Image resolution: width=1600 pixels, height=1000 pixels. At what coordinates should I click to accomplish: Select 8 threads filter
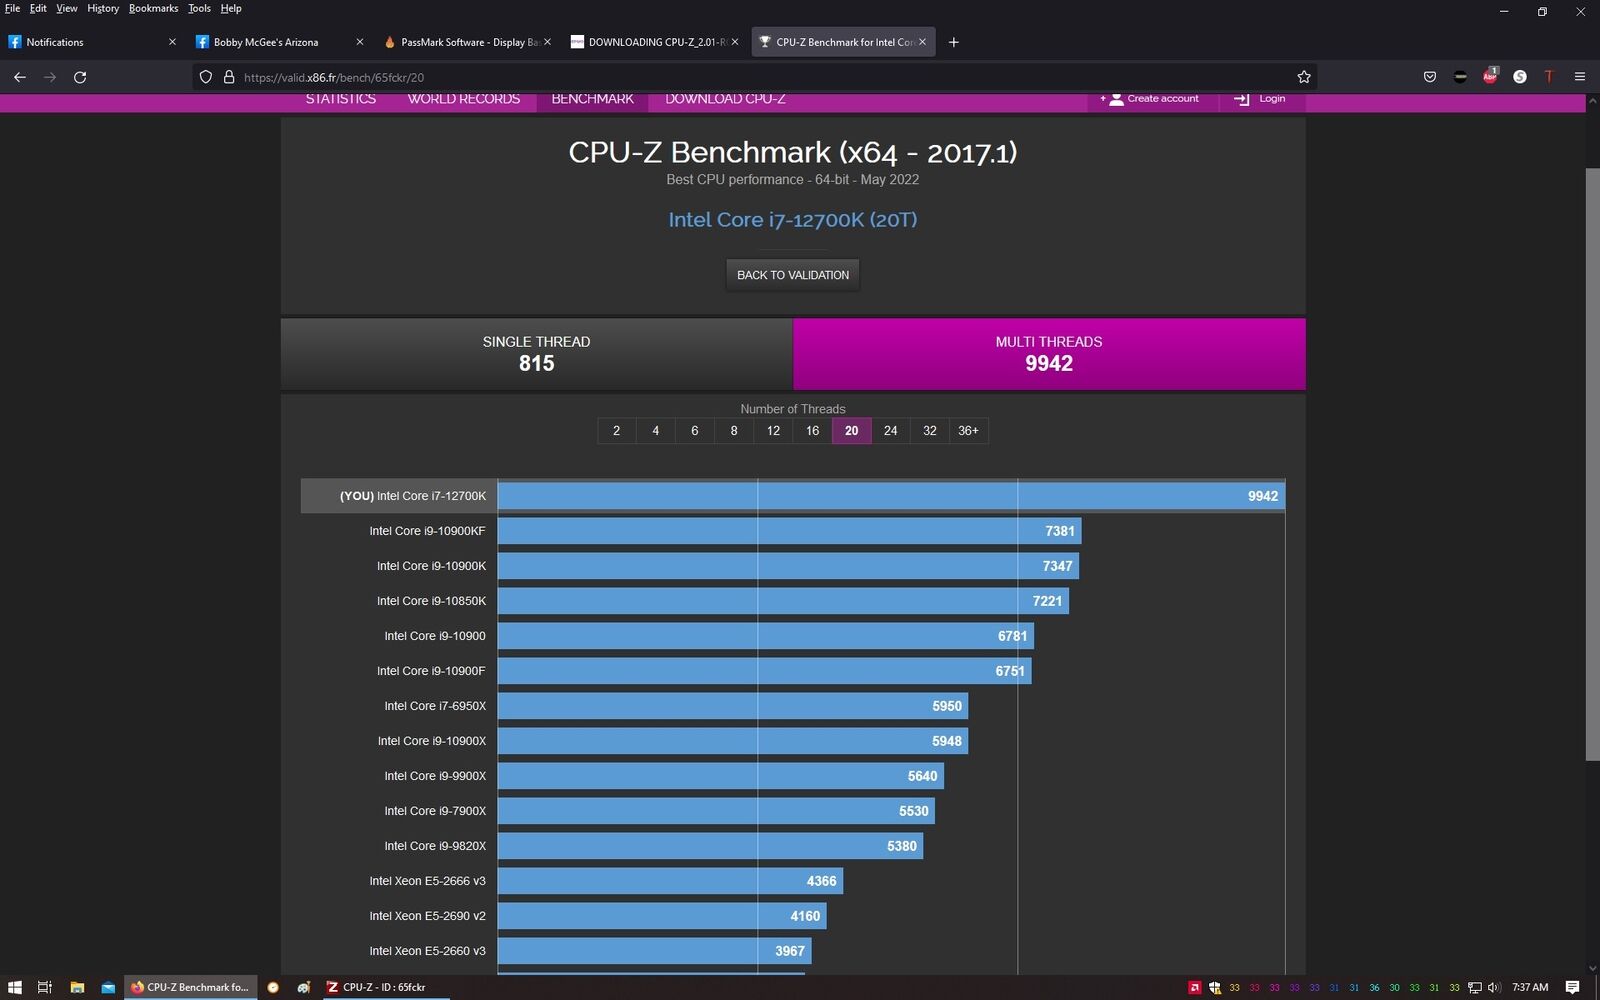[x=734, y=431]
